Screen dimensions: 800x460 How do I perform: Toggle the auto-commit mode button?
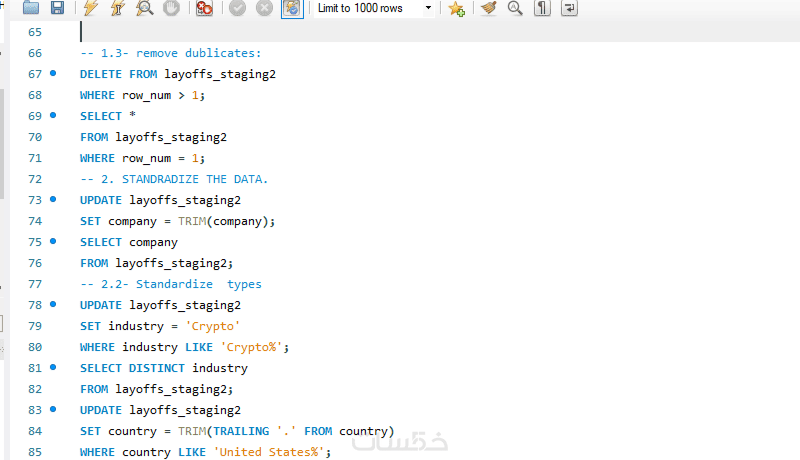click(292, 8)
